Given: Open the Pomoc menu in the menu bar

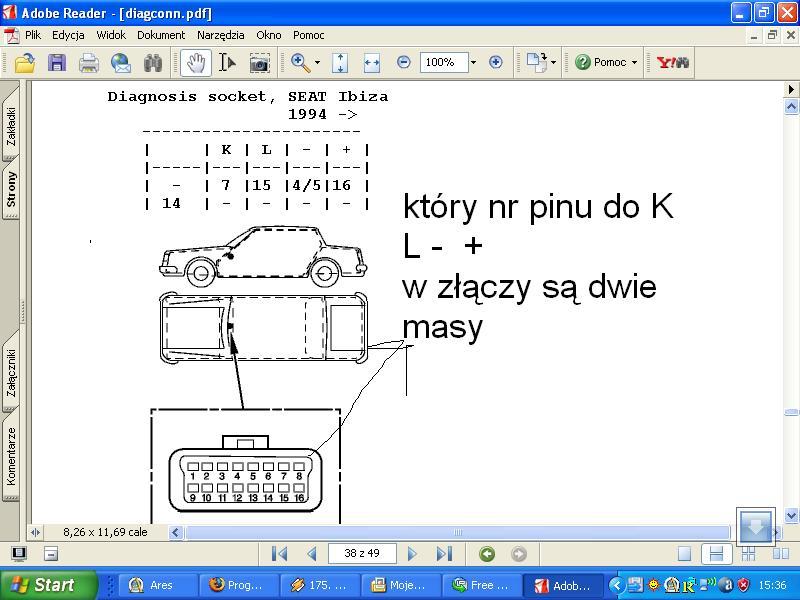Looking at the screenshot, I should (x=308, y=35).
